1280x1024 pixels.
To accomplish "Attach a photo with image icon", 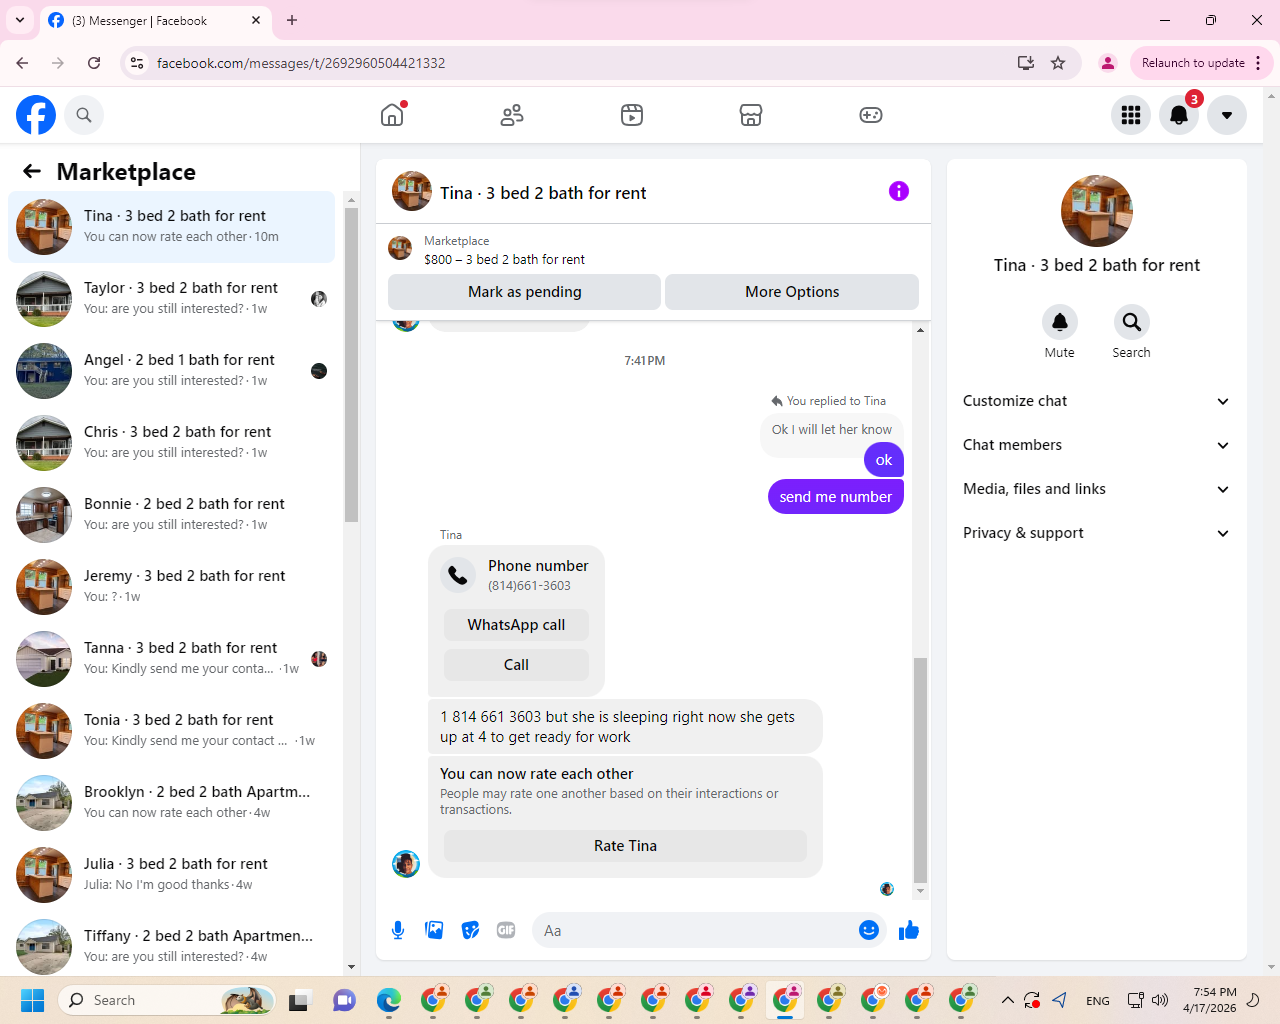I will point(434,930).
